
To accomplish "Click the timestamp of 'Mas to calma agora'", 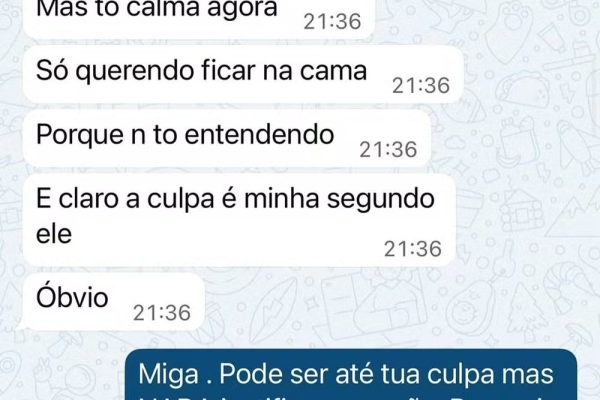I will tap(332, 21).
